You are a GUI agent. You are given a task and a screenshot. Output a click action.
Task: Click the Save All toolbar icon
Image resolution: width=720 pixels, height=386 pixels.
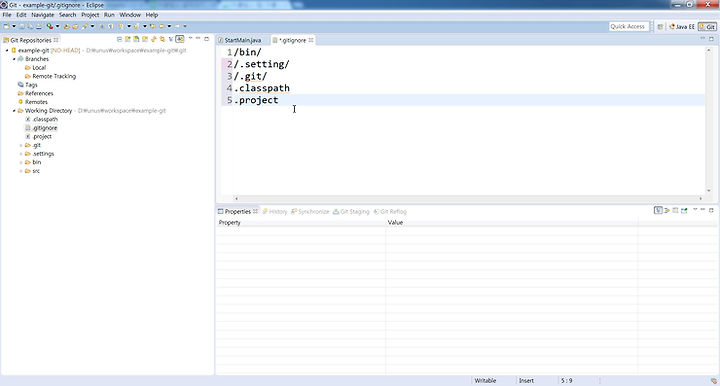[30, 26]
